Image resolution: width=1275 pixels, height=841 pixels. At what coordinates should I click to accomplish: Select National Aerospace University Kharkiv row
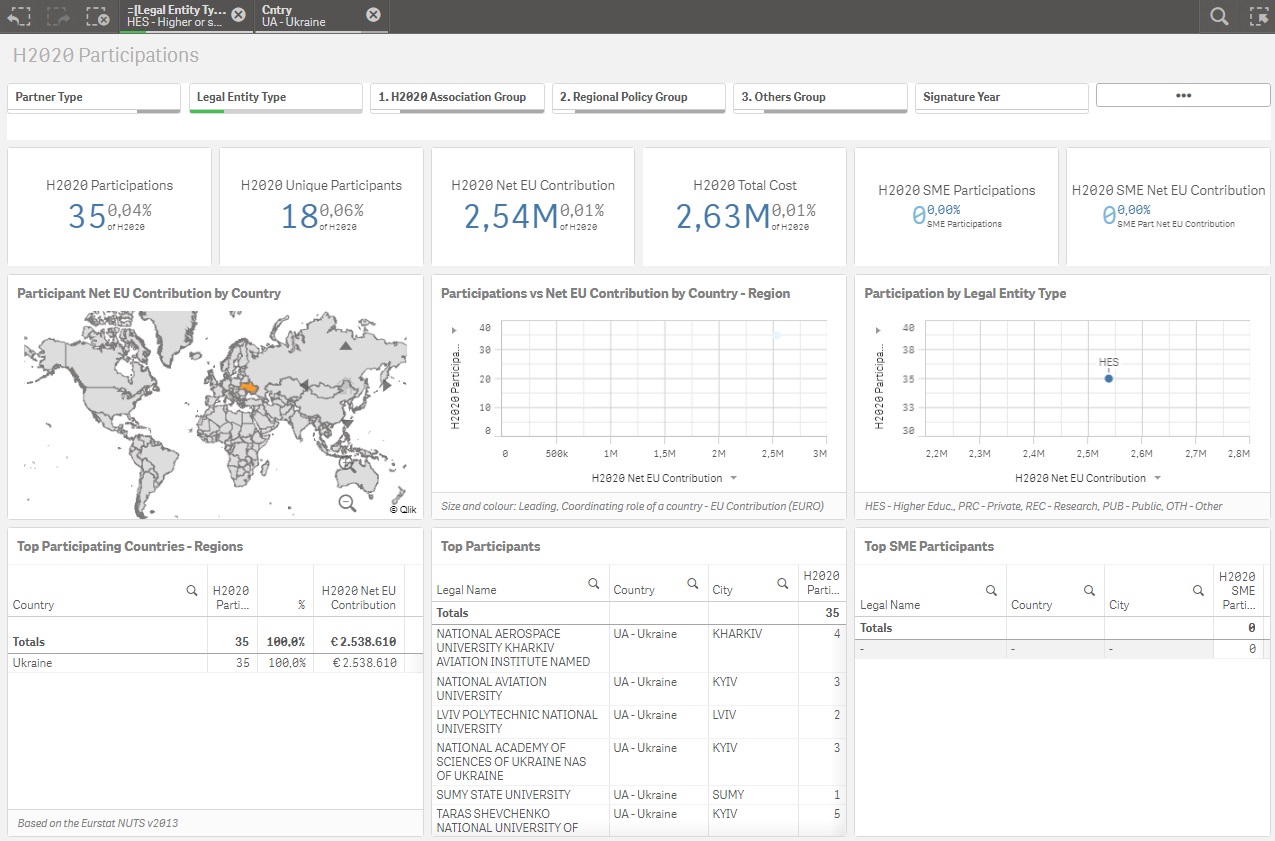[639, 648]
